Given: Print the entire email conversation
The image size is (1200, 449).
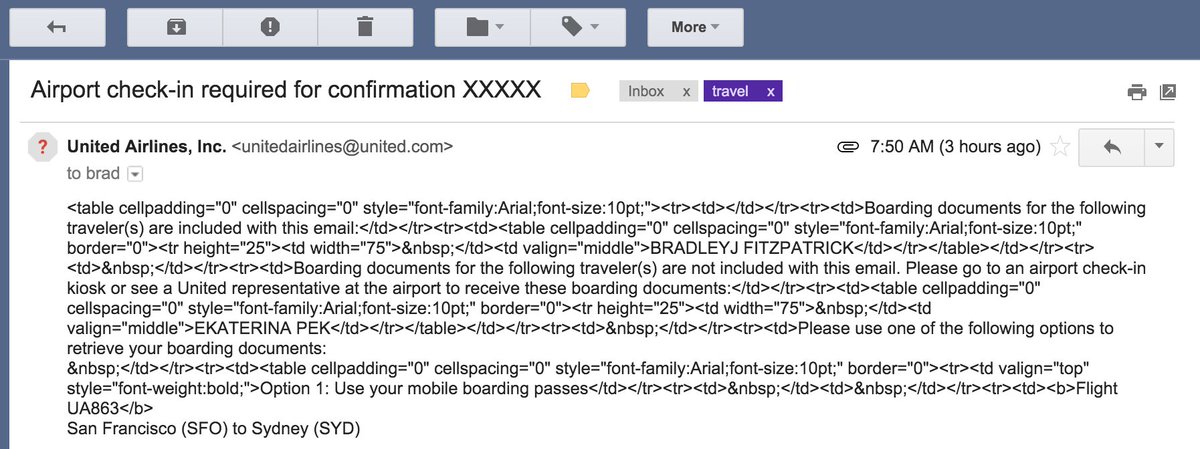Looking at the screenshot, I should pos(1137,92).
